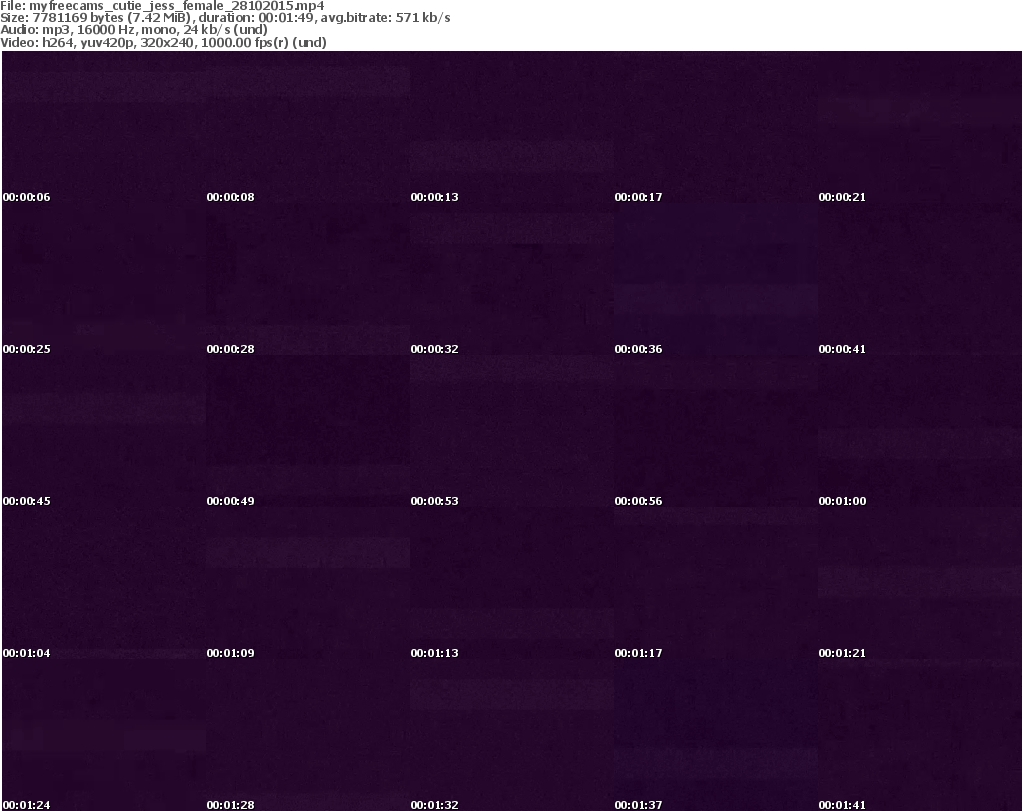This screenshot has width=1024, height=811.
Task: Select the thumbnail frame at 00:00:21
Action: click(x=920, y=127)
